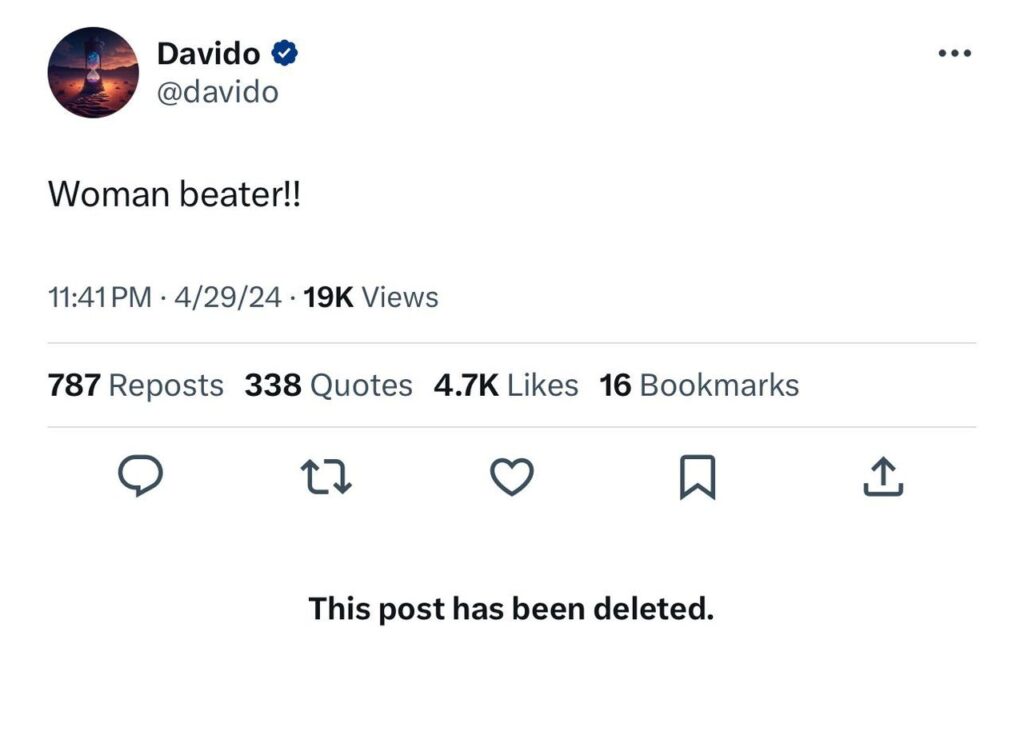Open the 338 Quotes list
This screenshot has width=1024, height=755.
click(x=328, y=385)
